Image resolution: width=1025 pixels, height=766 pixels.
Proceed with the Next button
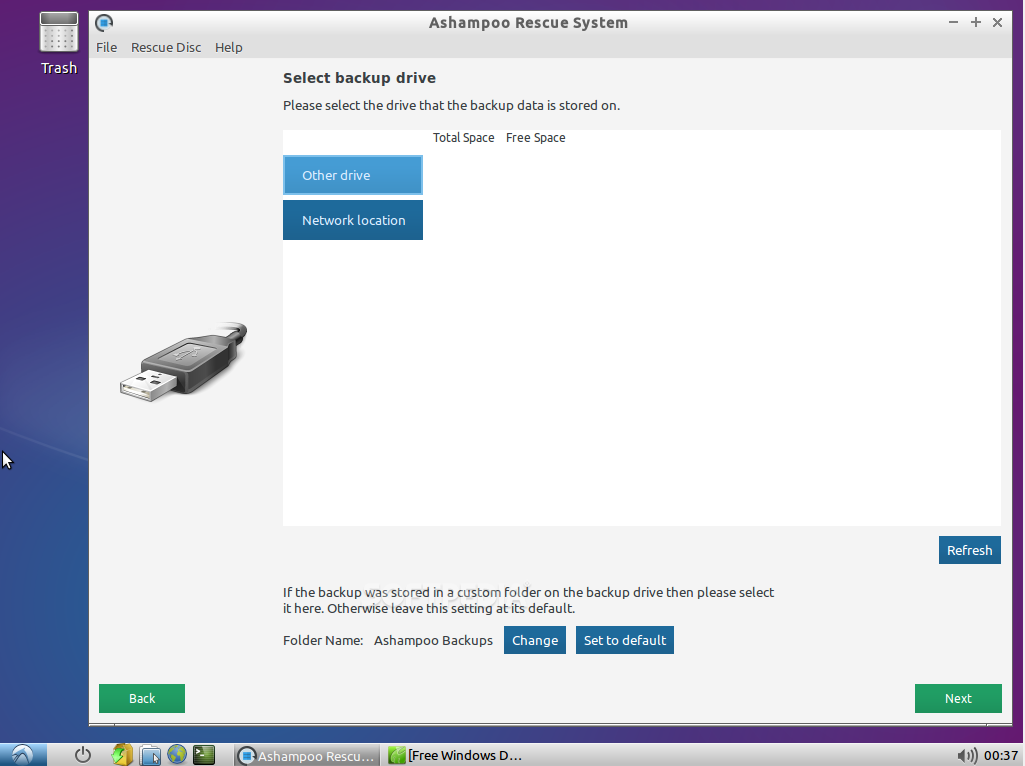[x=958, y=699]
